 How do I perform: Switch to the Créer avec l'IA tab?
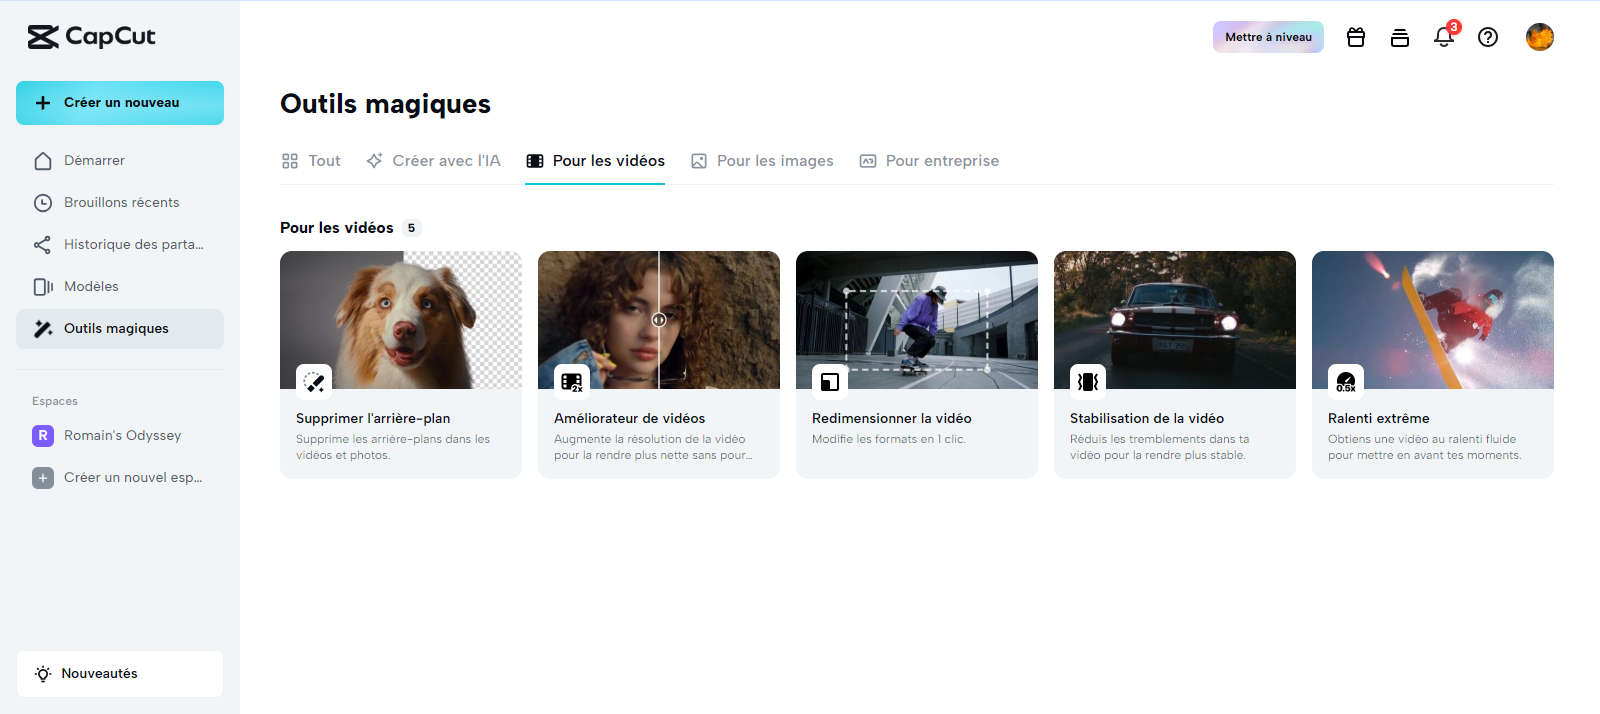433,161
